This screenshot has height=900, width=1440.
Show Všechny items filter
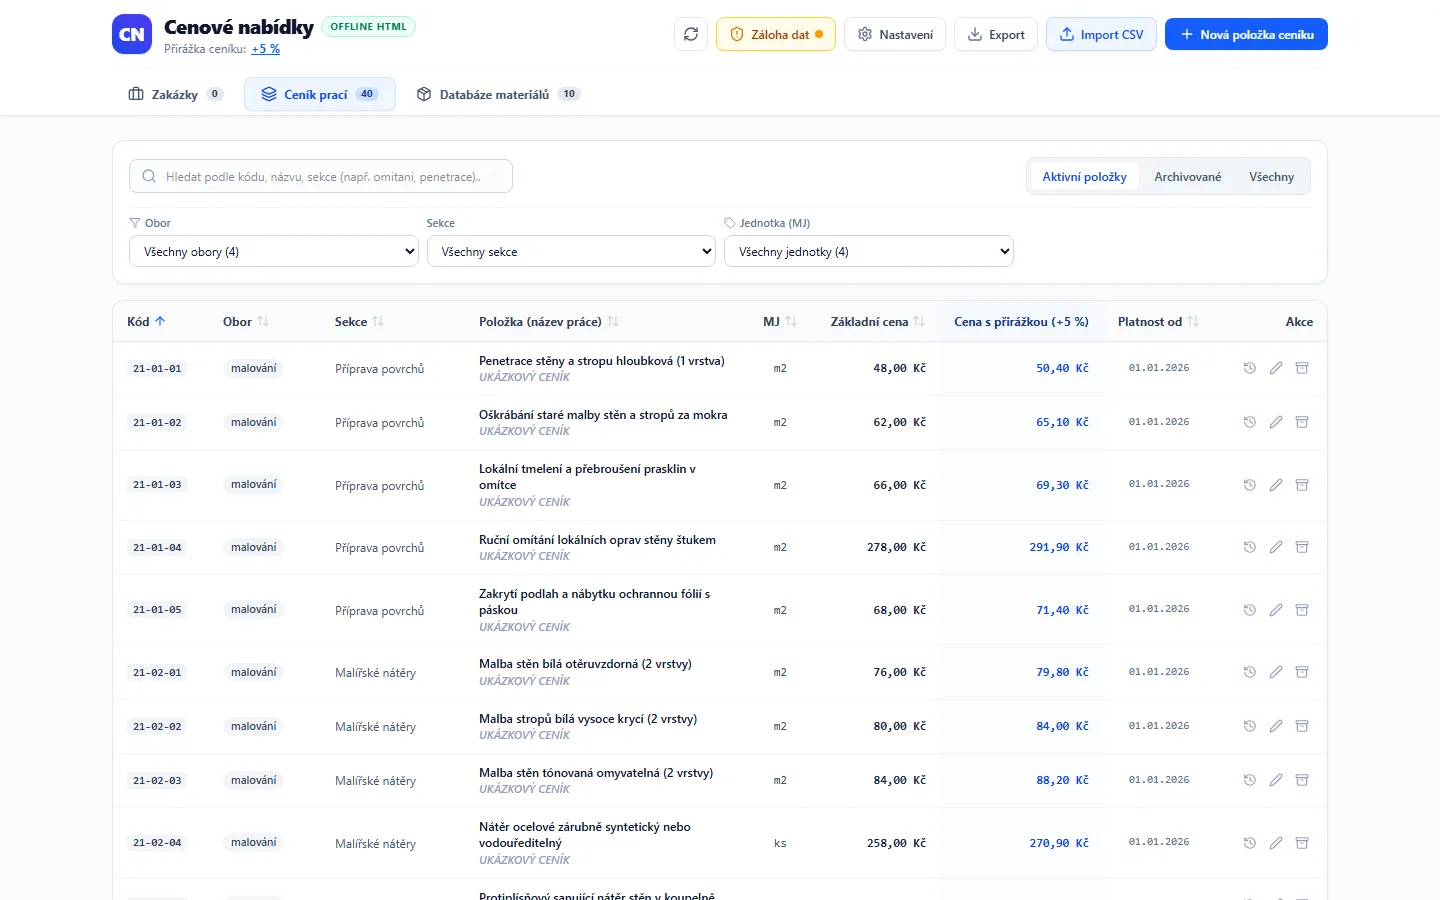pos(1271,177)
